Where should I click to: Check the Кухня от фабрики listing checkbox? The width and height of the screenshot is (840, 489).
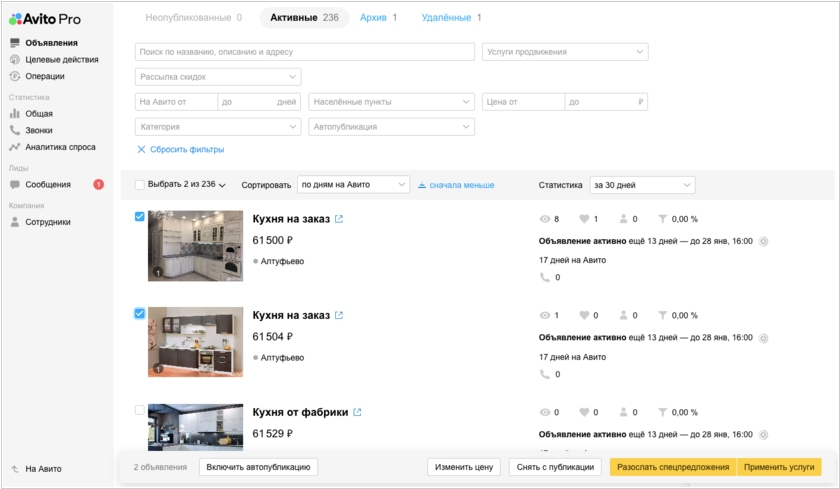(139, 410)
